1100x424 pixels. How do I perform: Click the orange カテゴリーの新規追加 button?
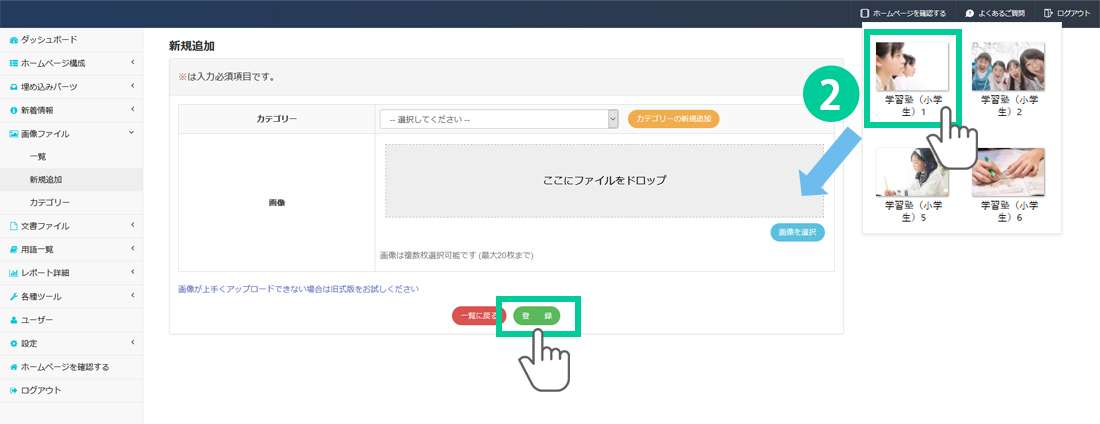pos(673,119)
